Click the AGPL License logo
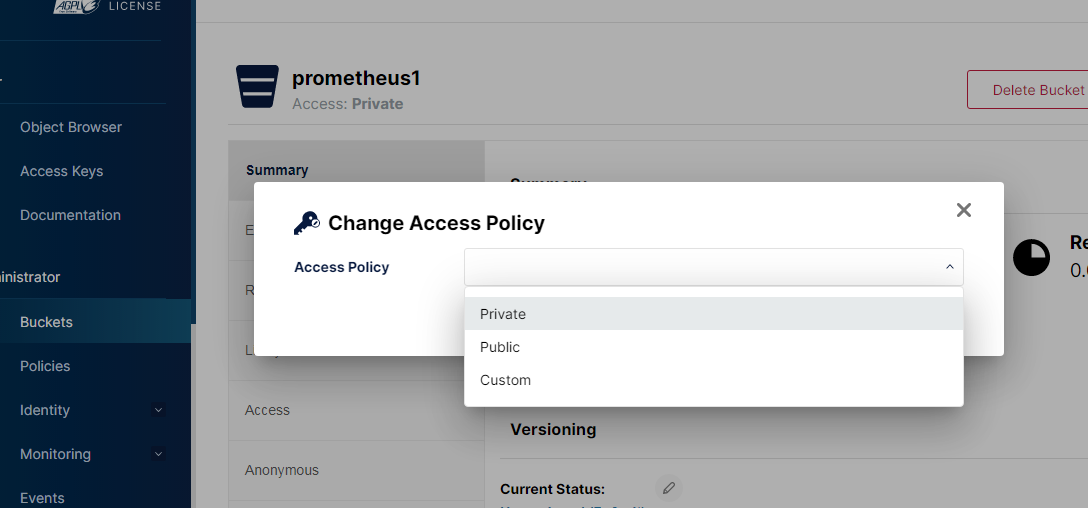 point(76,7)
